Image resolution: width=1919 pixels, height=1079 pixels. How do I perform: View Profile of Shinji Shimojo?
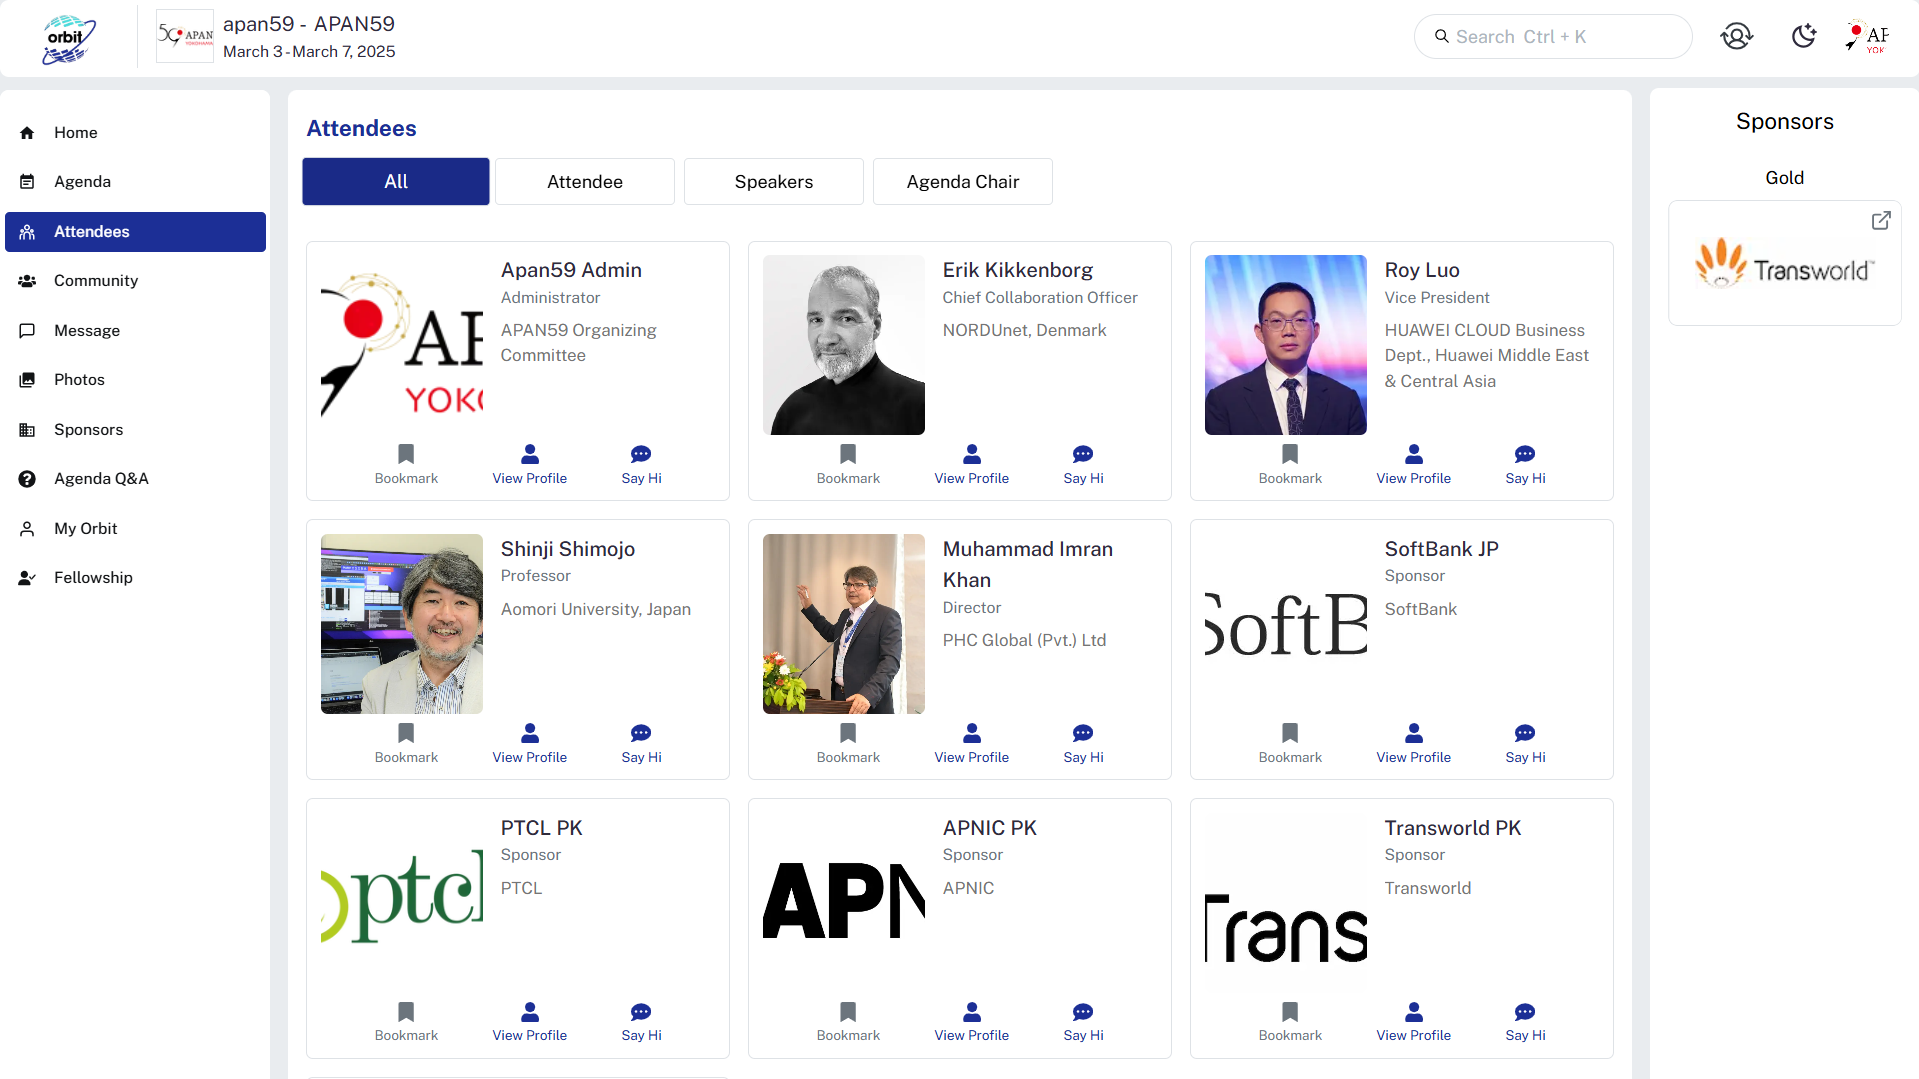pos(530,744)
